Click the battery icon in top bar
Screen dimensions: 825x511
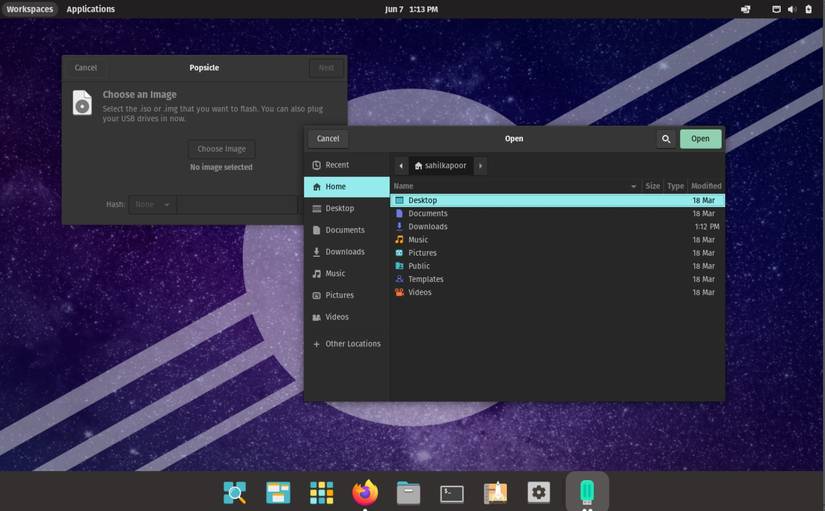coord(809,9)
